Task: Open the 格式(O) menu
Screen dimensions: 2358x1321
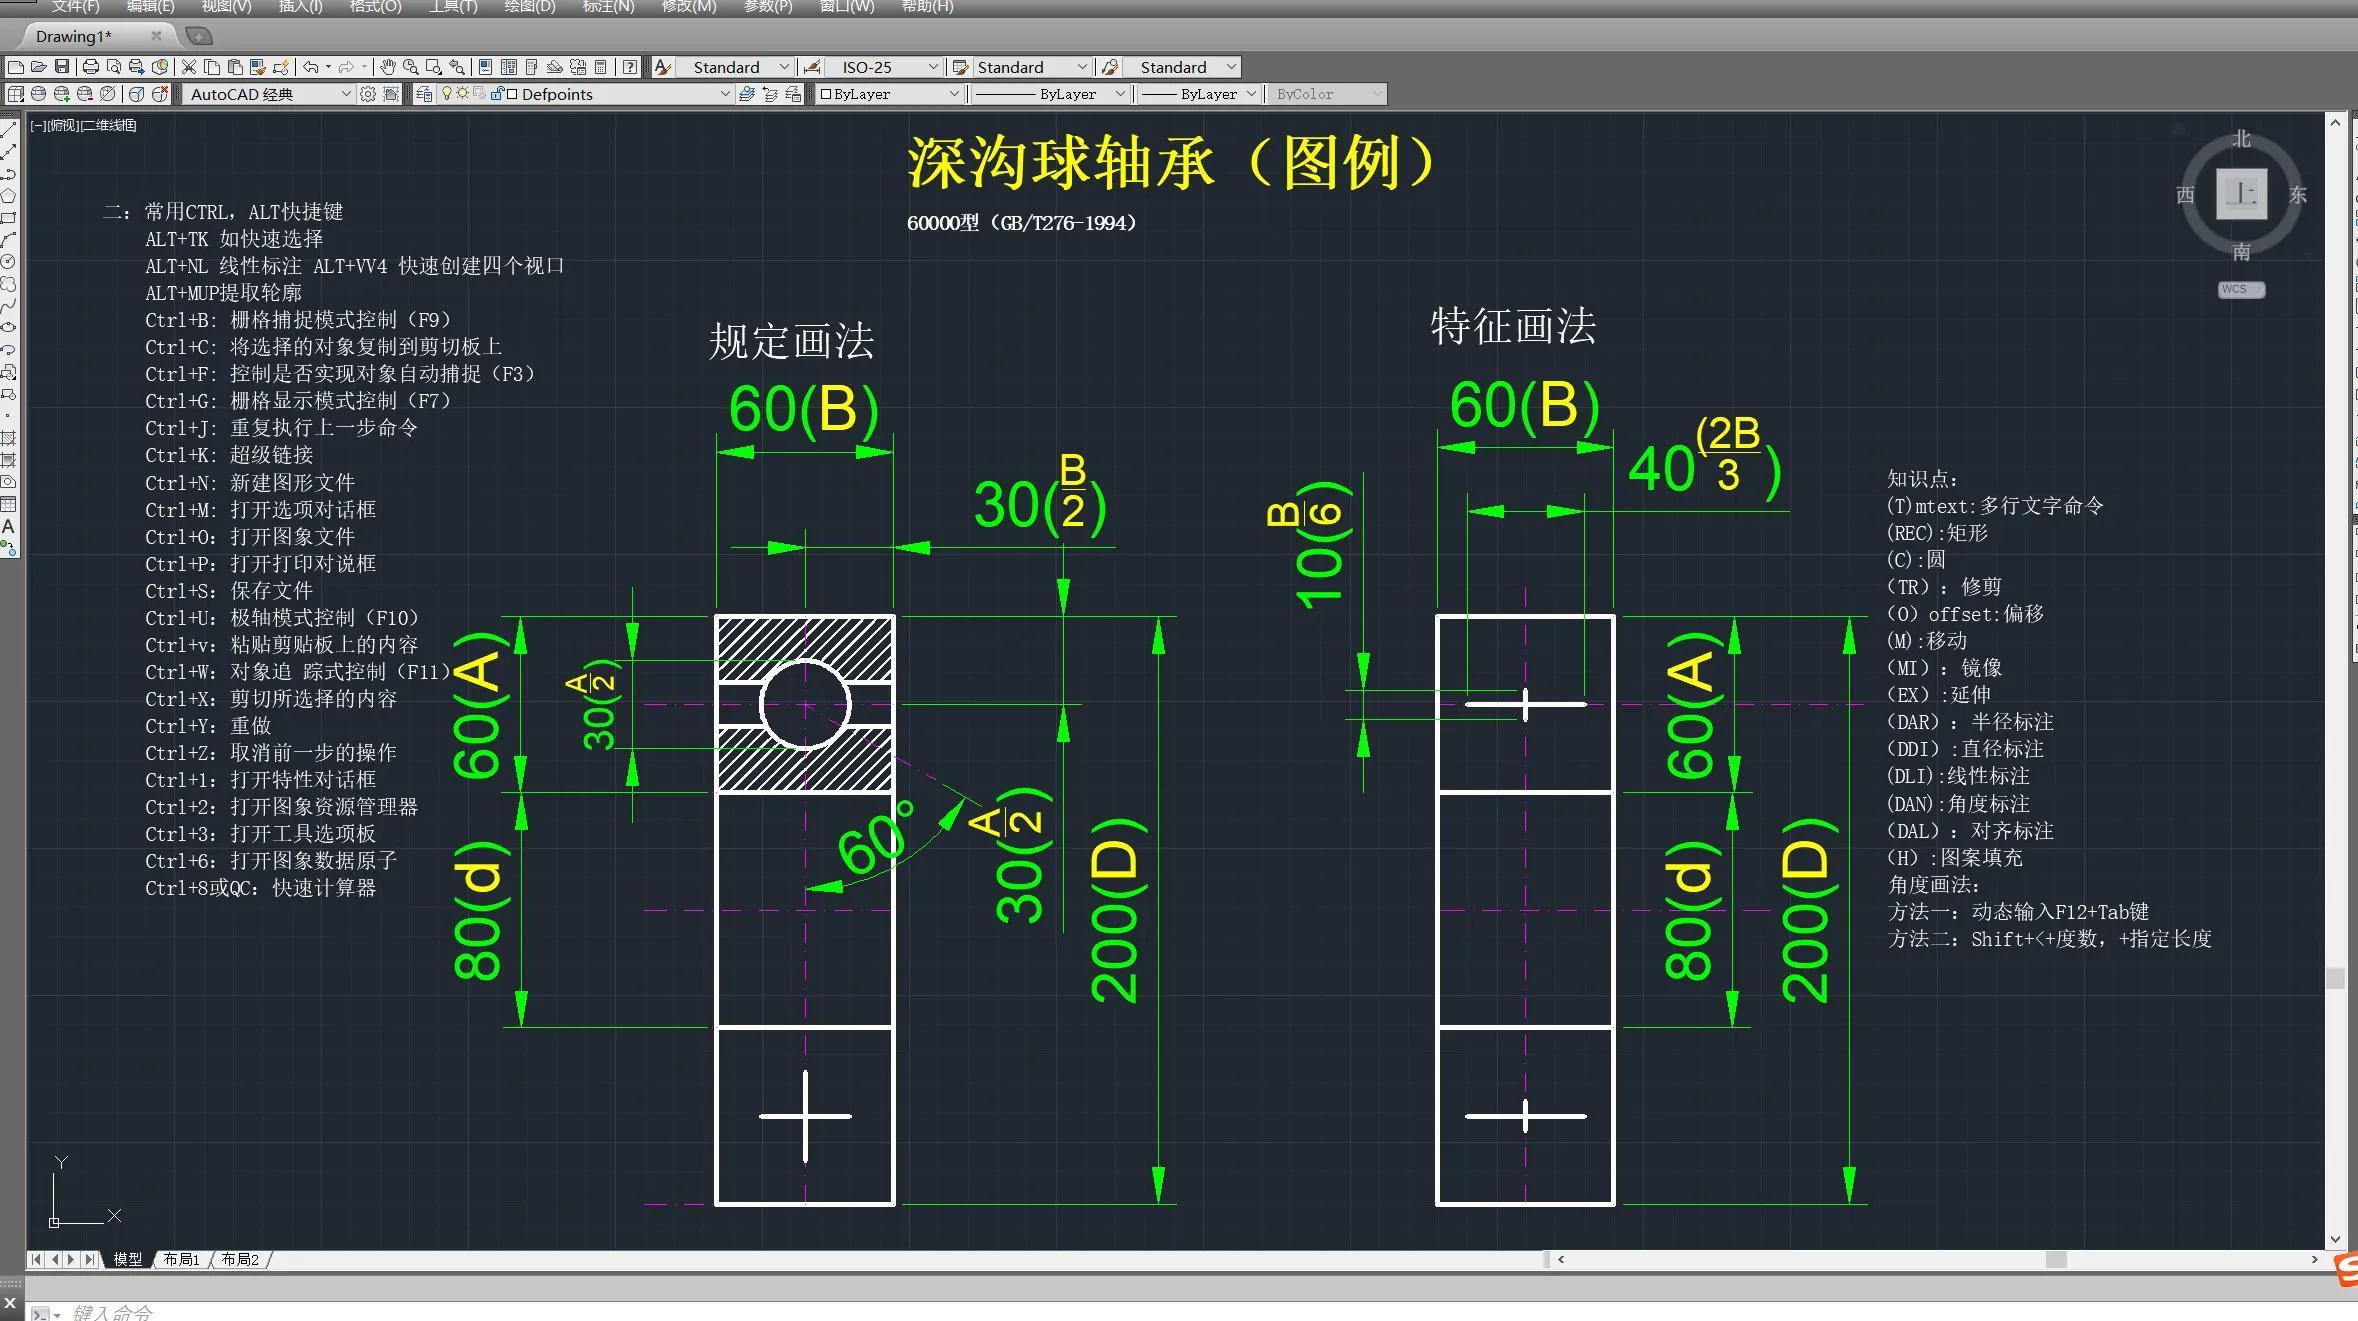Action: coord(375,6)
